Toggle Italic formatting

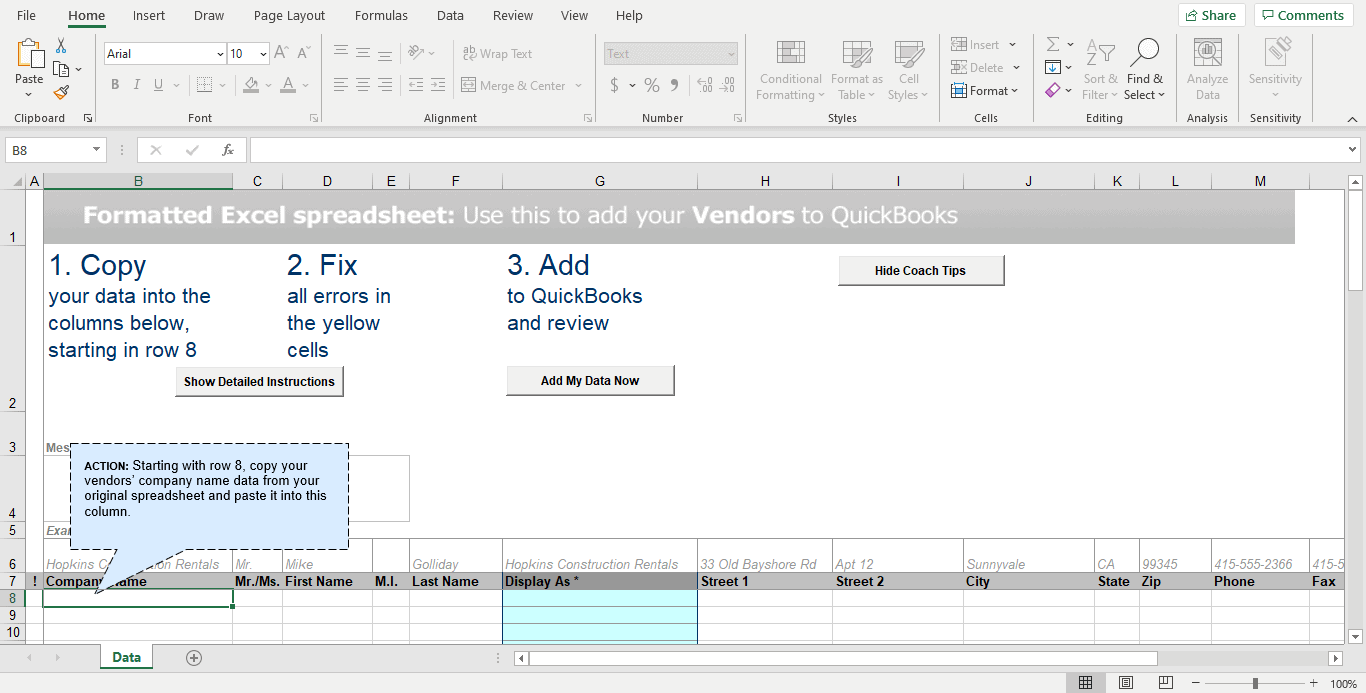[x=137, y=85]
